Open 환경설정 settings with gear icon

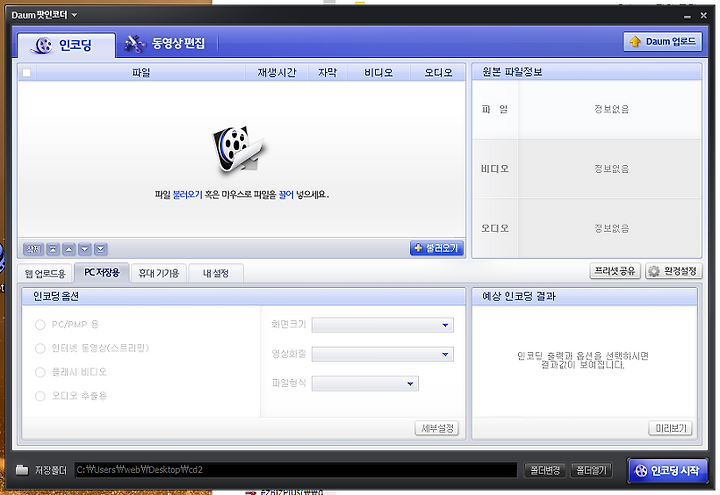click(674, 271)
